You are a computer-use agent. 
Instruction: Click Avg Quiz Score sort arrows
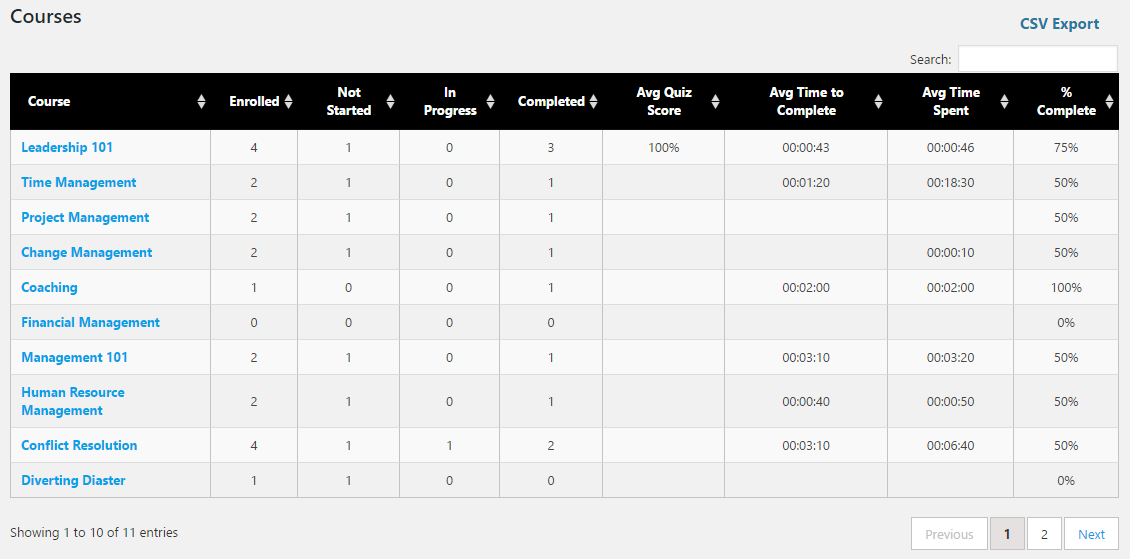point(715,102)
